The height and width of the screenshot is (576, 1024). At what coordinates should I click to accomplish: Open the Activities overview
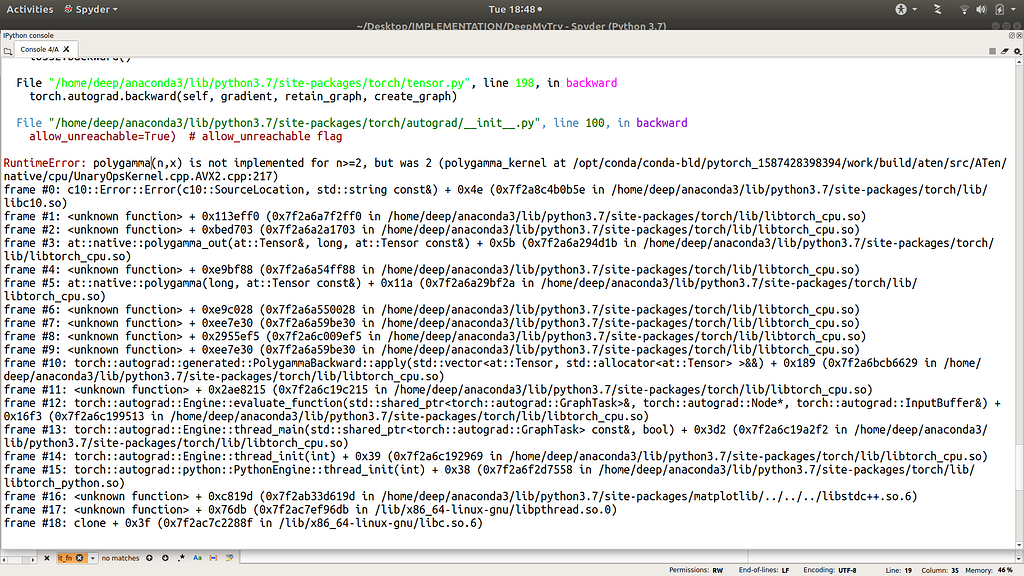pyautogui.click(x=30, y=9)
